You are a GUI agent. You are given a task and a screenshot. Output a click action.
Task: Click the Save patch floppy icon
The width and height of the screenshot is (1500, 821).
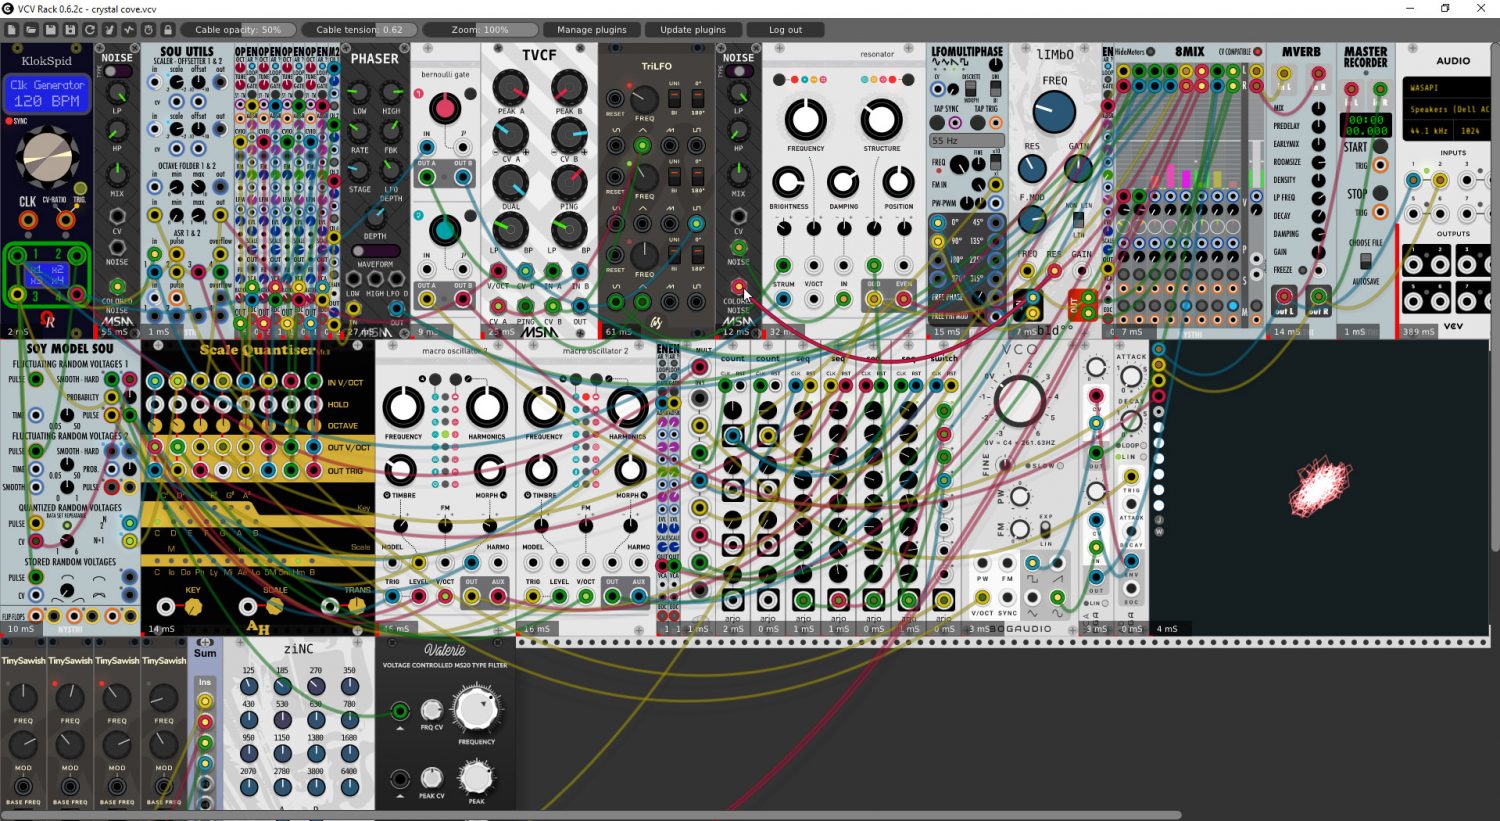click(x=51, y=30)
